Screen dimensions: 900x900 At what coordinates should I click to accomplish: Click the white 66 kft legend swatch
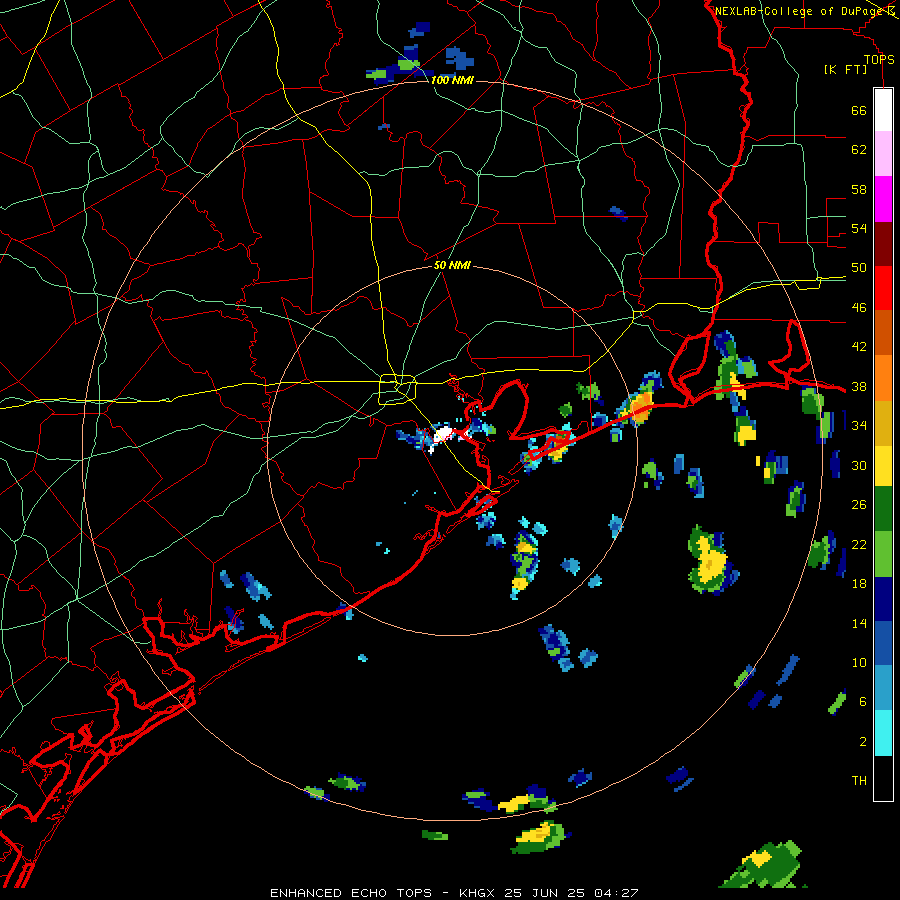(883, 110)
